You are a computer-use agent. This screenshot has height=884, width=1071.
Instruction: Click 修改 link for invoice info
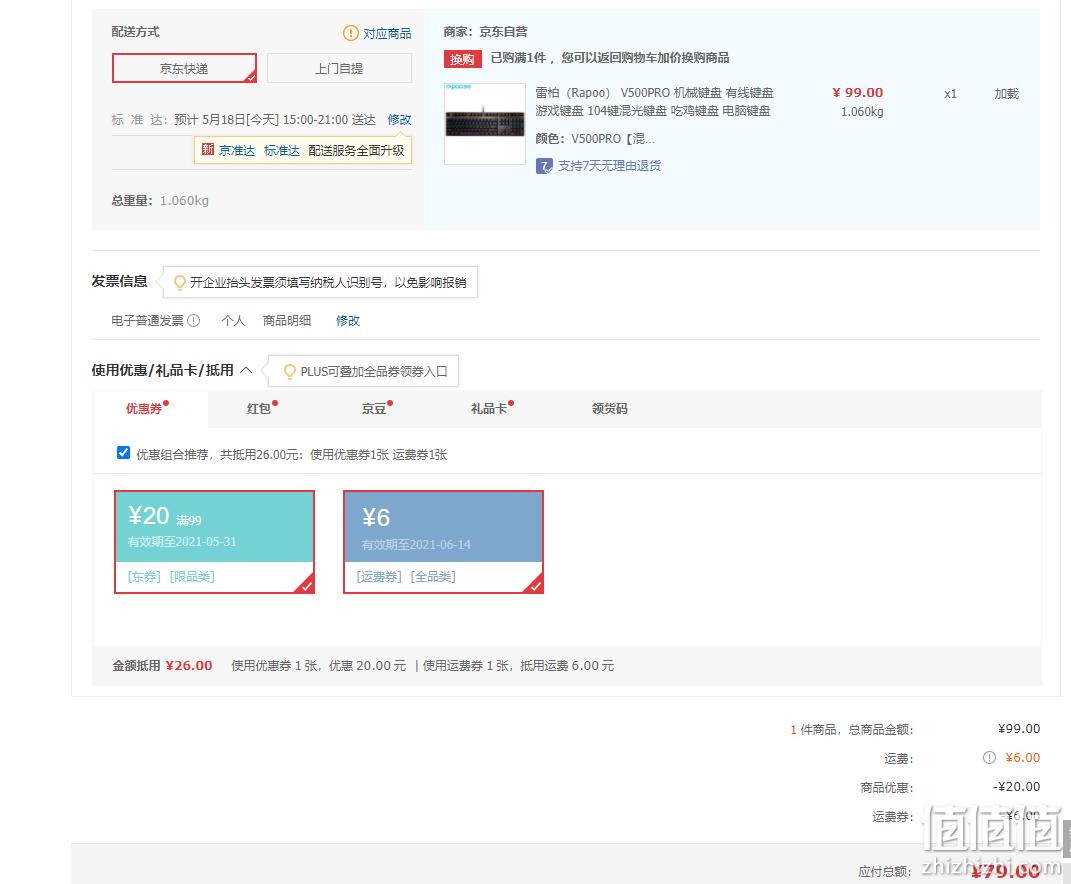(x=348, y=320)
